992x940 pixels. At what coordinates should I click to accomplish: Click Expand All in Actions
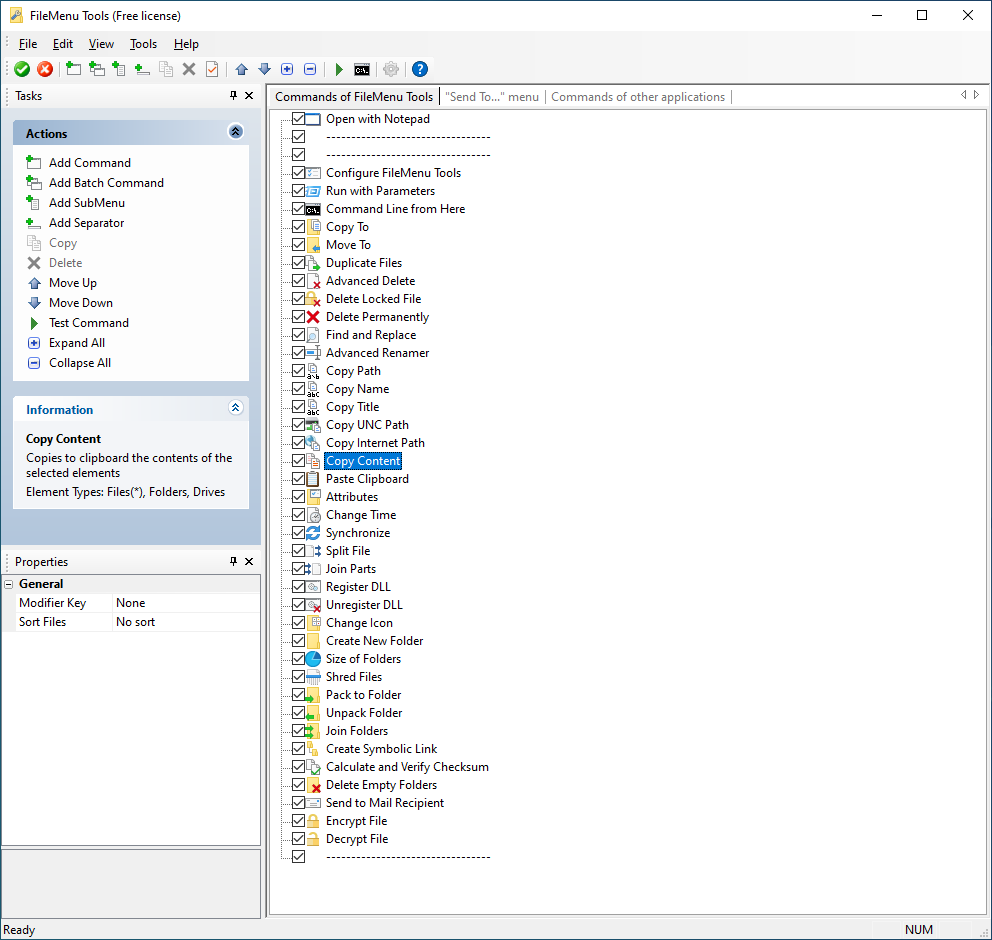click(x=77, y=343)
